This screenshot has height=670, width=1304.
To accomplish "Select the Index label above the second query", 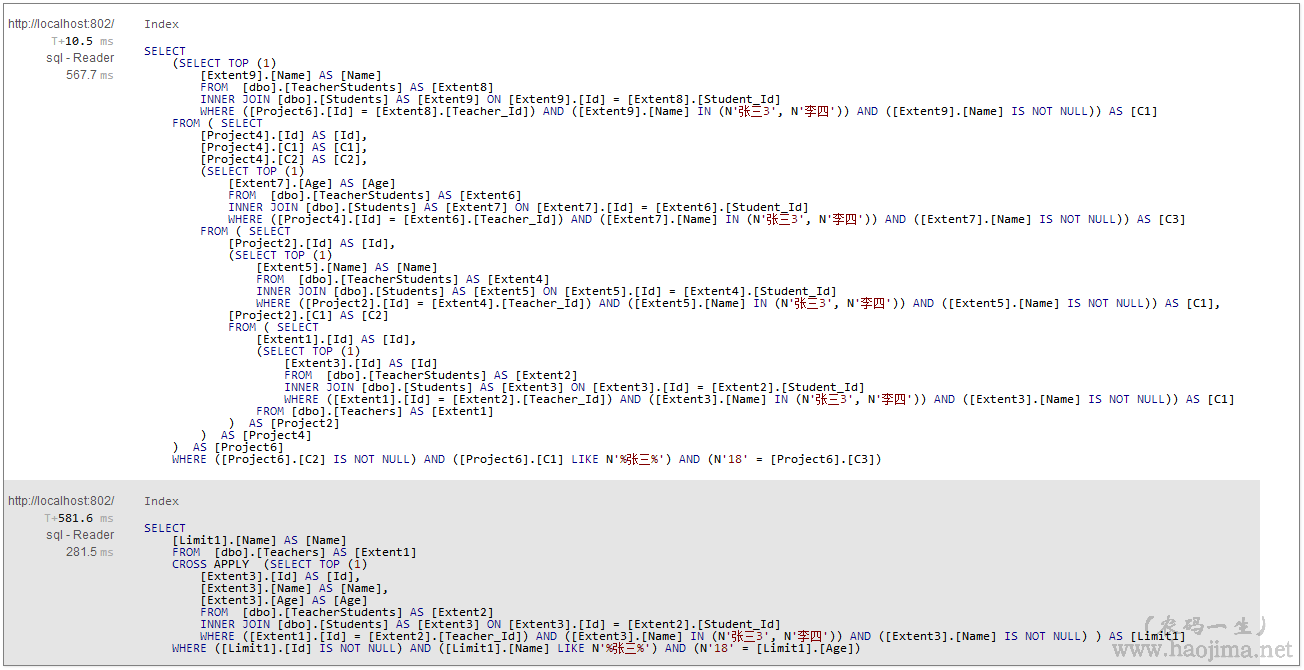I will click(x=161, y=501).
